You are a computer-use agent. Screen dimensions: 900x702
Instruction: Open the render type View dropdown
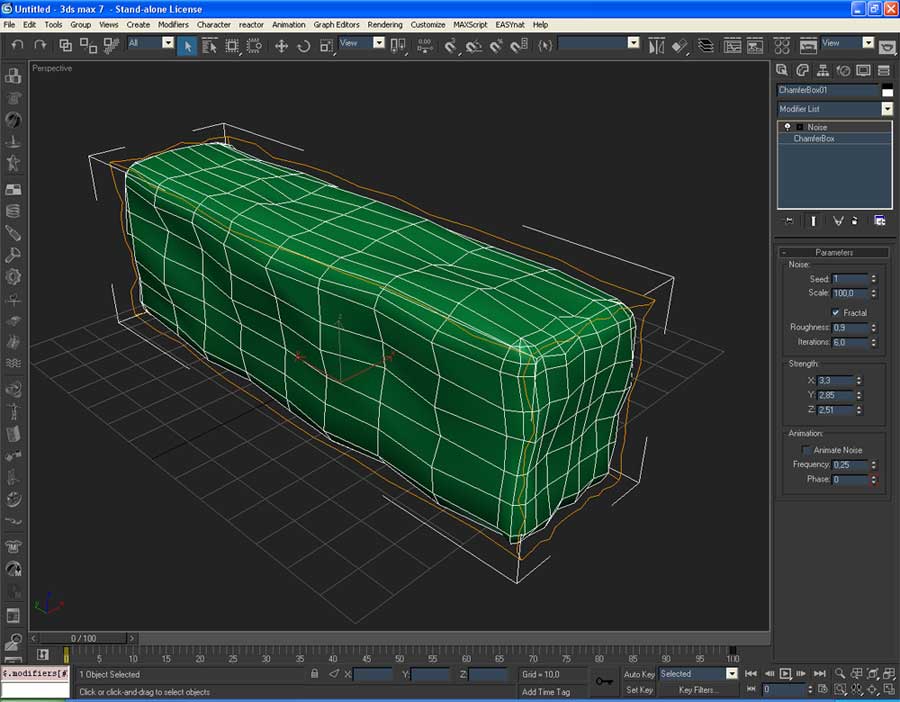tap(868, 42)
